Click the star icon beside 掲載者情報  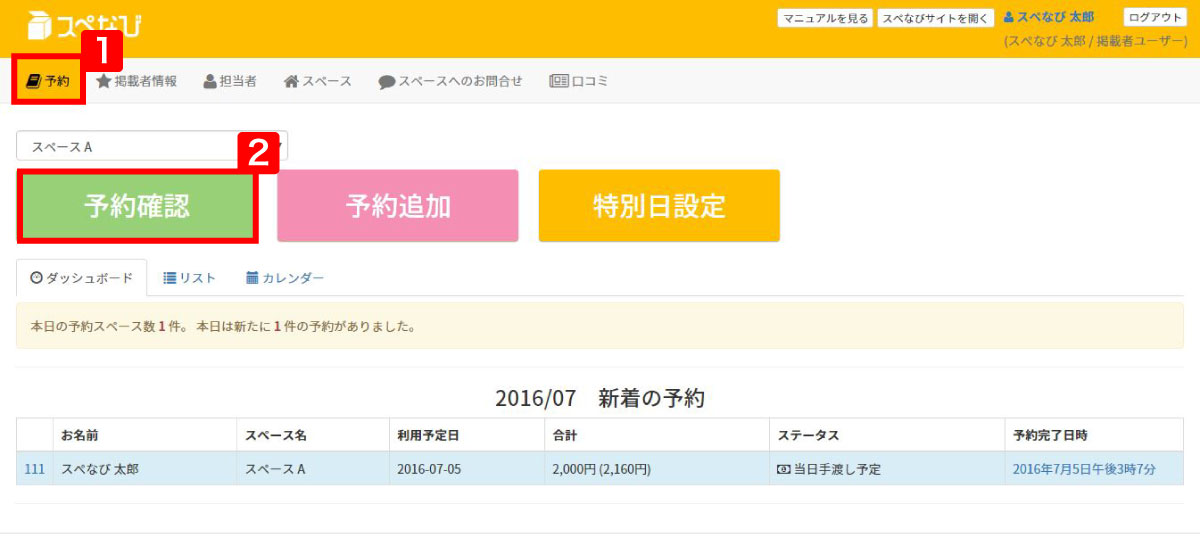click(x=103, y=81)
